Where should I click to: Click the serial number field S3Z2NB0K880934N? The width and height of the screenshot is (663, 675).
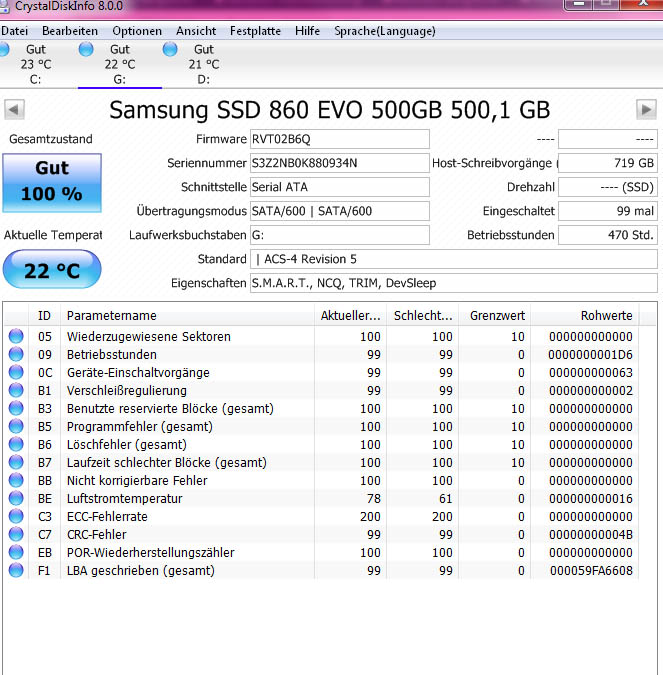(x=340, y=163)
